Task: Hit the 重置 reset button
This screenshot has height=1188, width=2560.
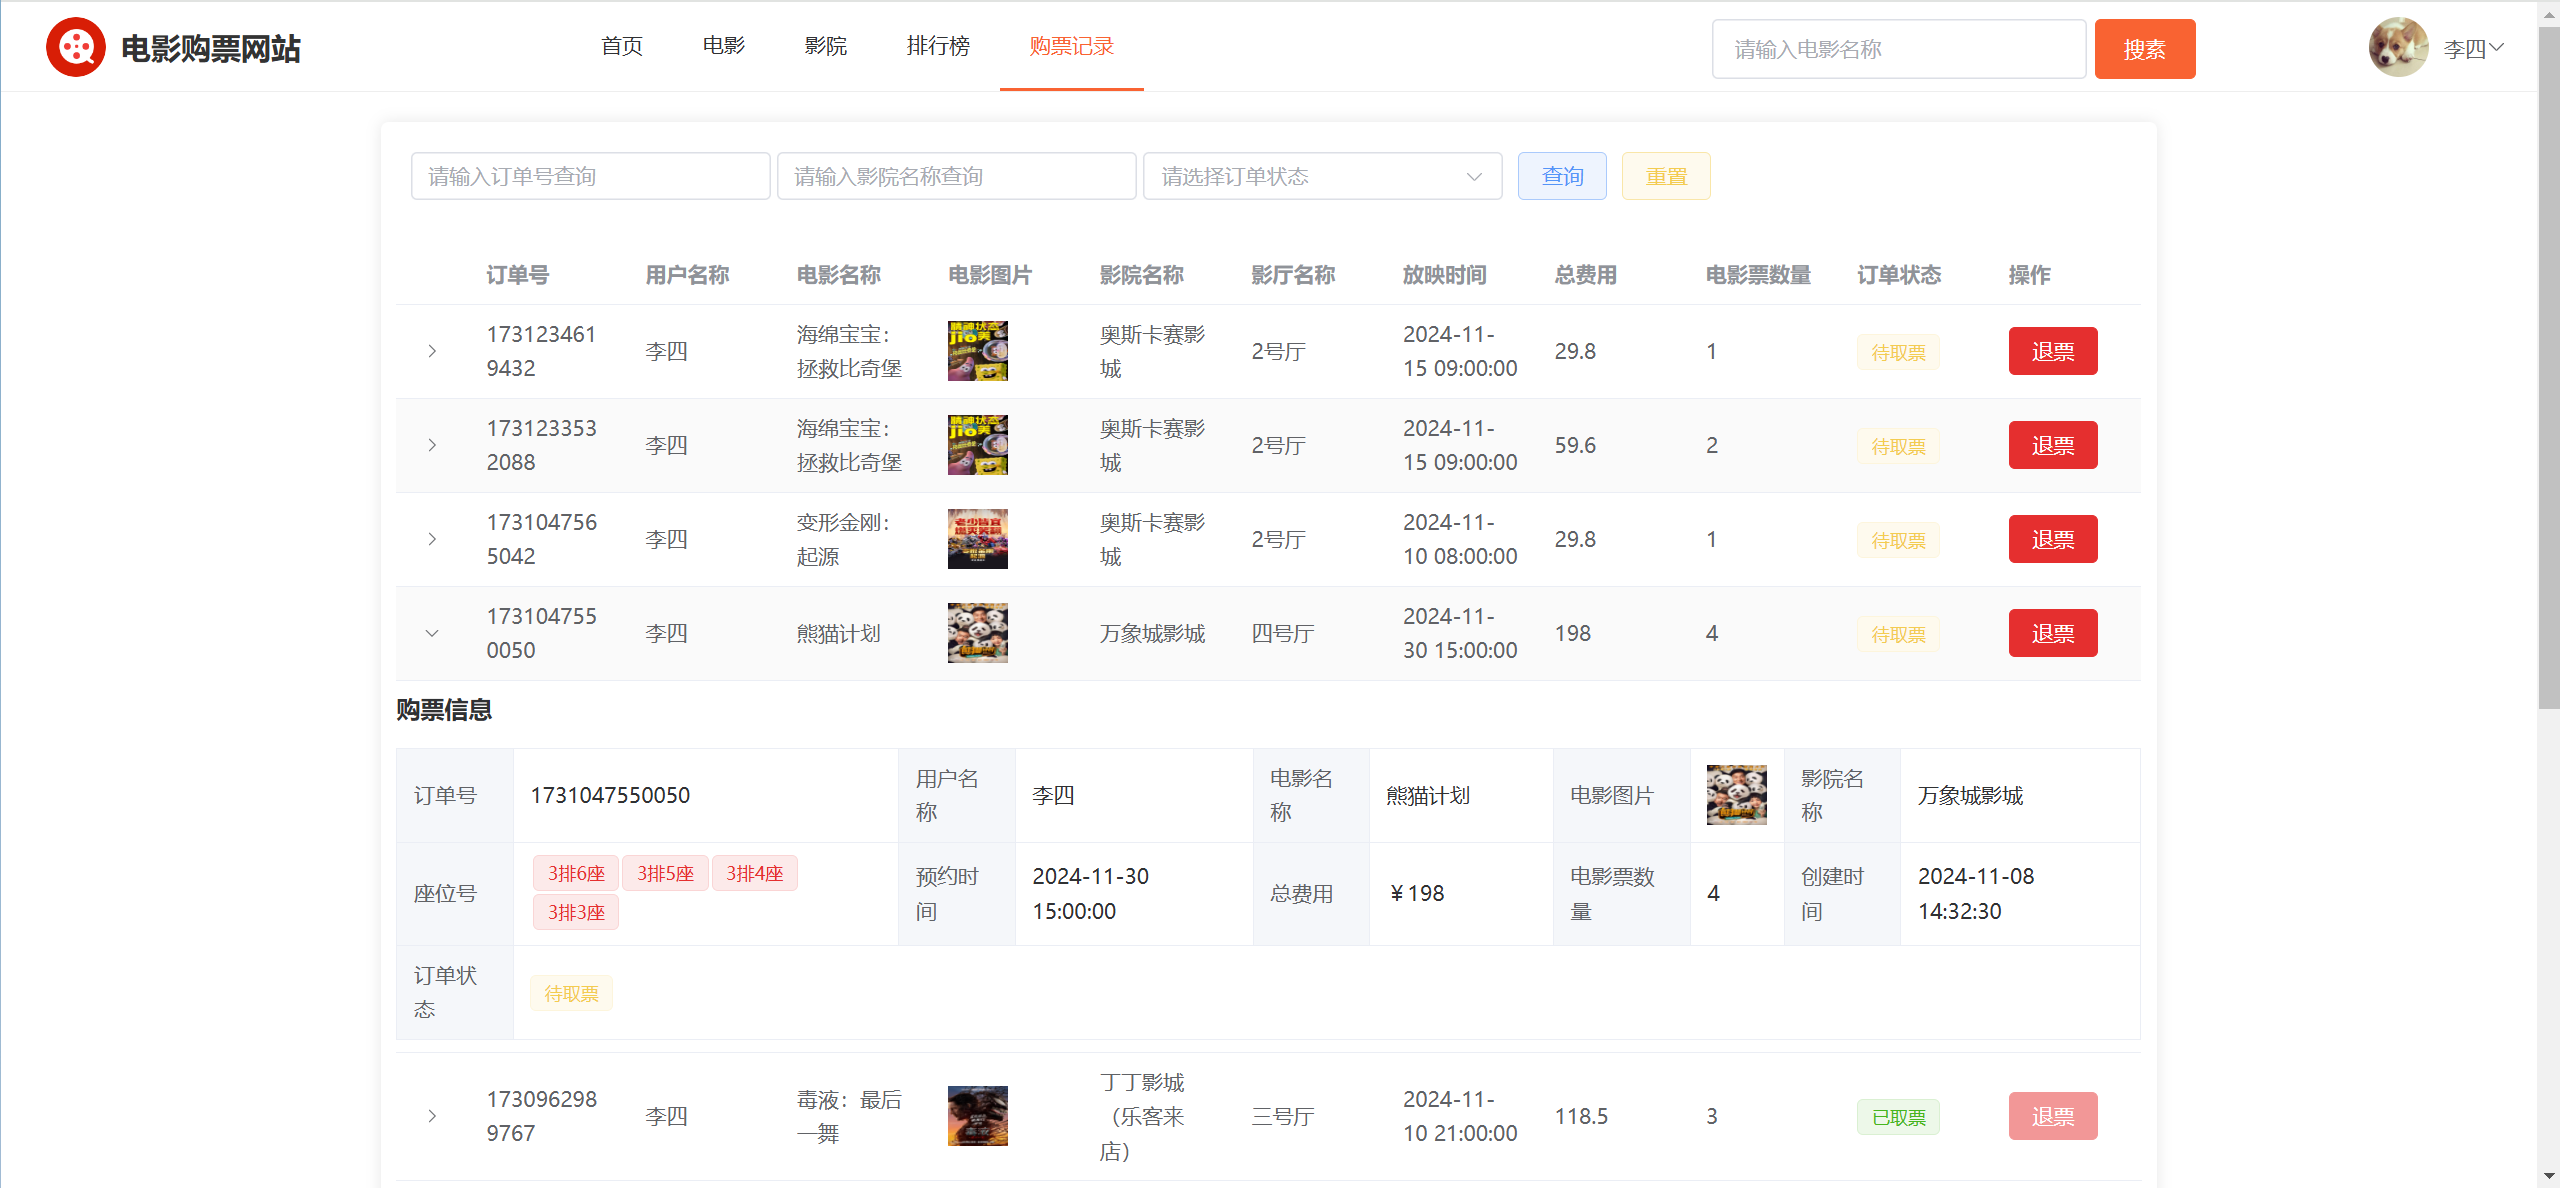Action: point(1665,176)
